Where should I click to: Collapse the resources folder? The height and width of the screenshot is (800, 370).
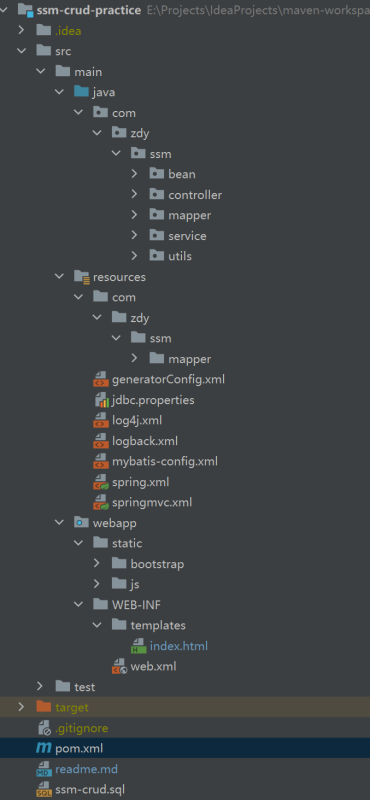coord(59,277)
